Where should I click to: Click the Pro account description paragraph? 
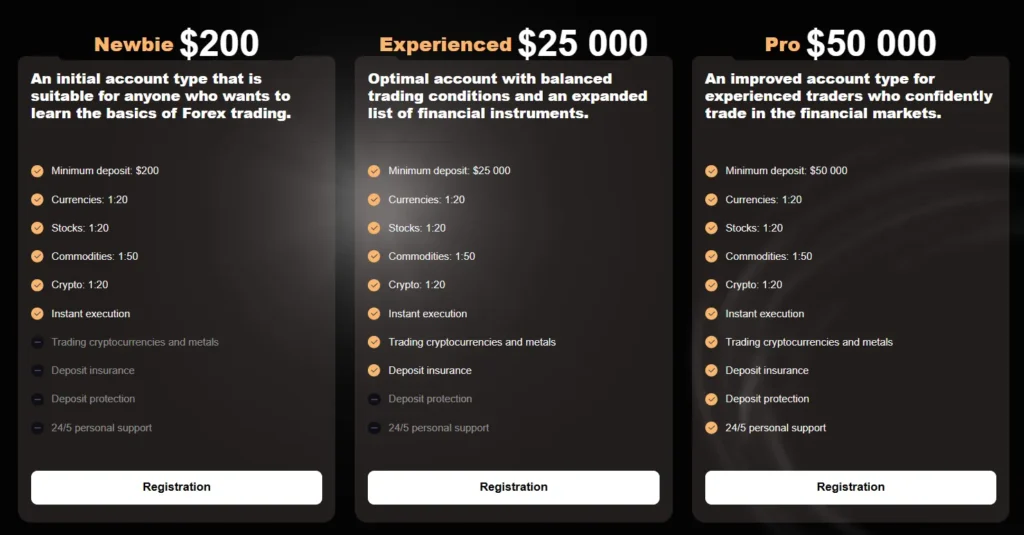848,96
